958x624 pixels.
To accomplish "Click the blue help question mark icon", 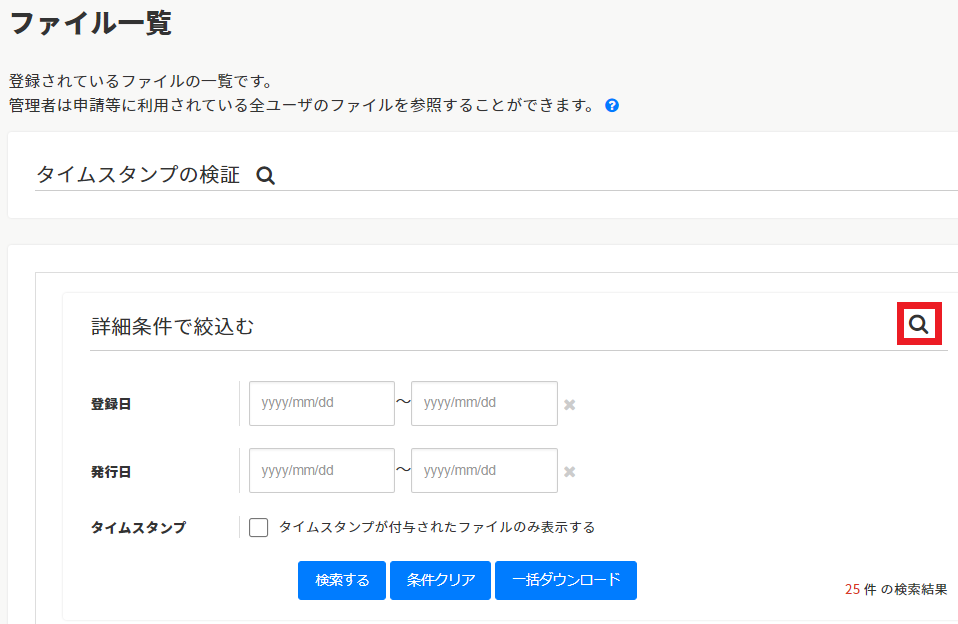I will (x=612, y=105).
